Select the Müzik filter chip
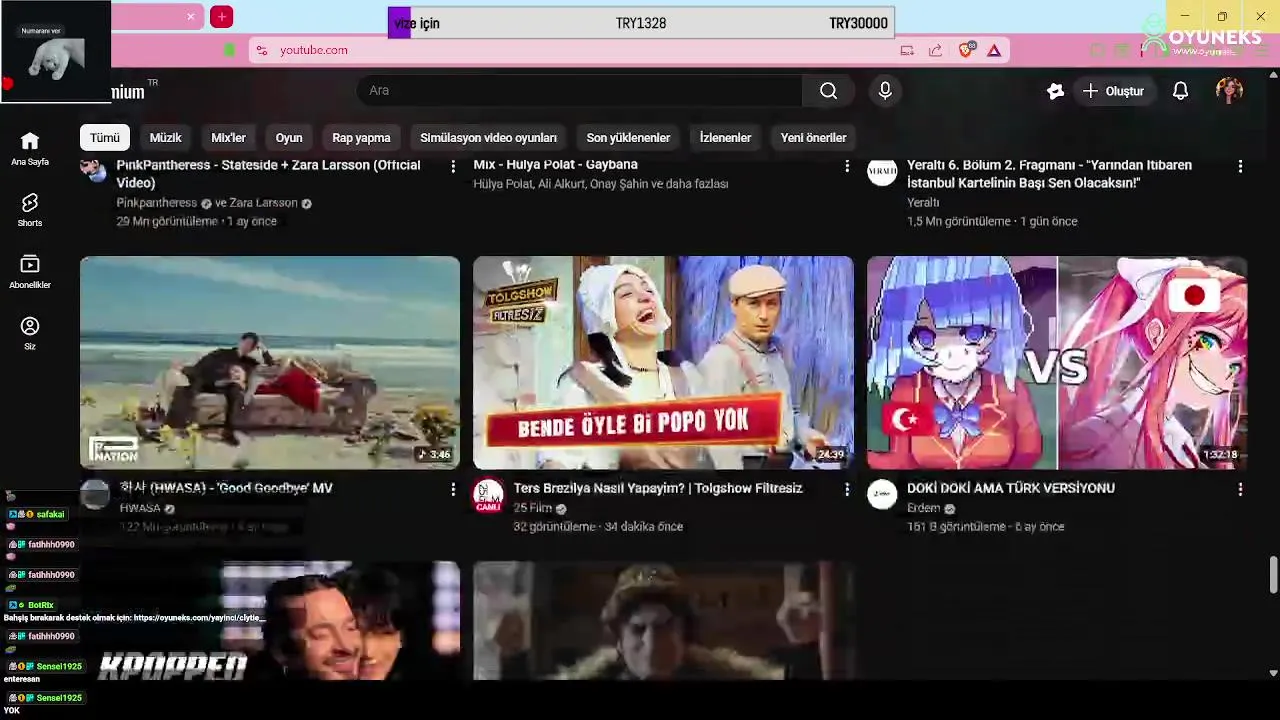 [x=165, y=138]
